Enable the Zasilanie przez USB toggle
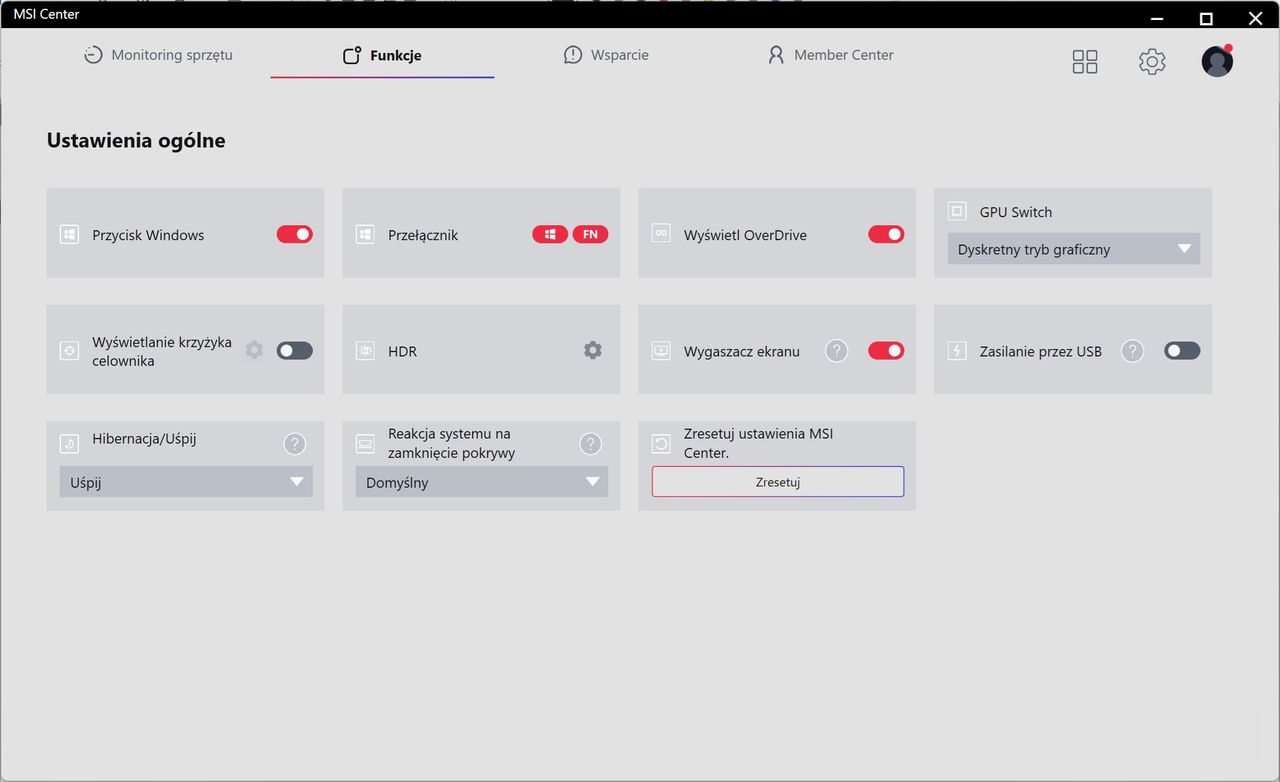1280x782 pixels. click(1182, 351)
